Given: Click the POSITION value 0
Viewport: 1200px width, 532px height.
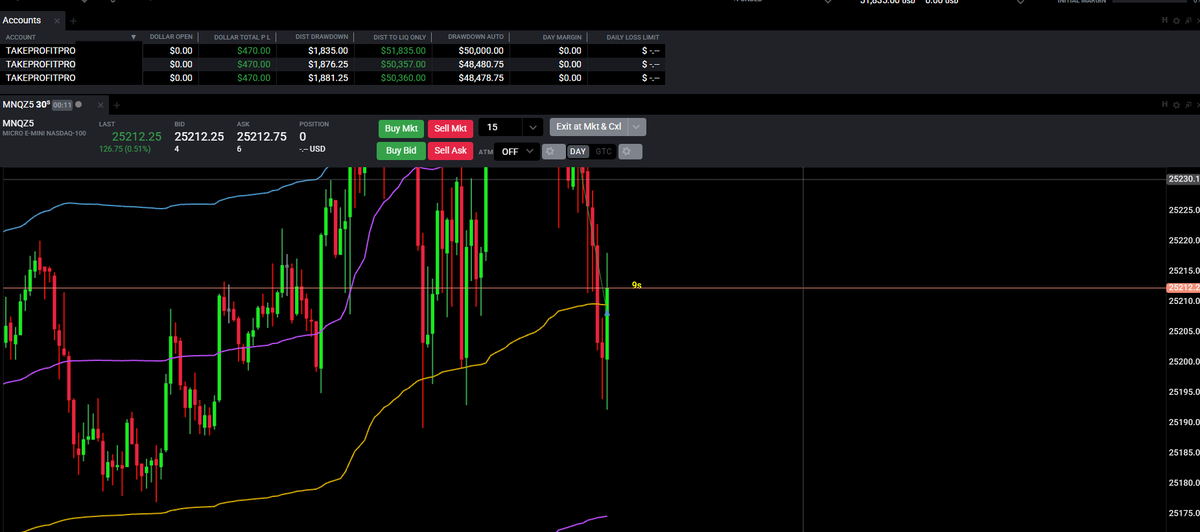Looking at the screenshot, I should pos(303,136).
